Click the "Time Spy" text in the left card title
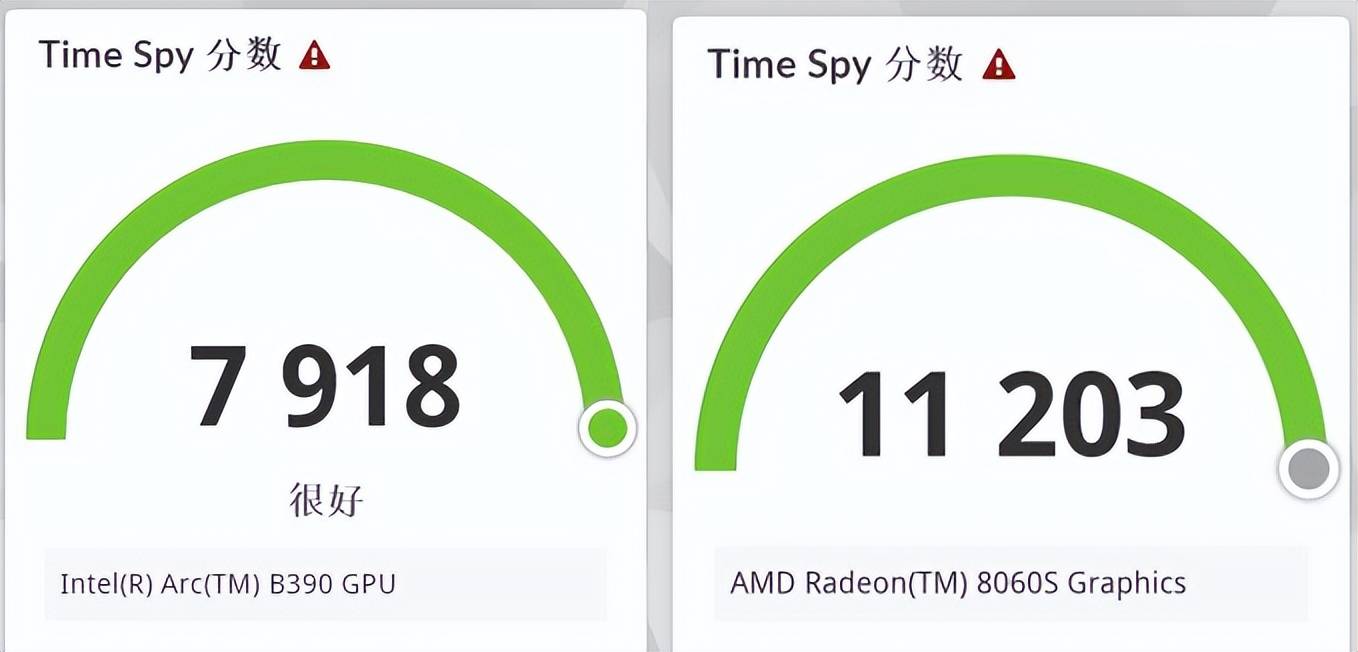Viewport: 1358px width, 652px height. pos(115,55)
